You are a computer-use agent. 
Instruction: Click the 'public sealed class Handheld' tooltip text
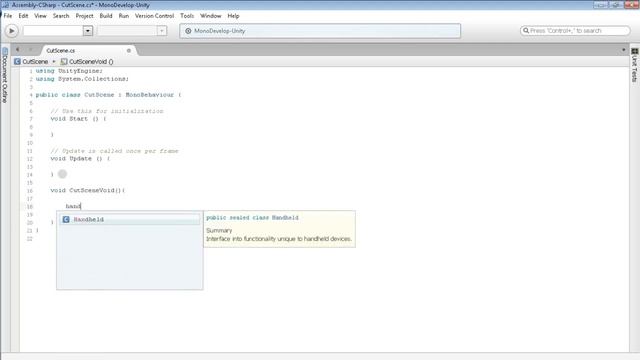point(252,218)
